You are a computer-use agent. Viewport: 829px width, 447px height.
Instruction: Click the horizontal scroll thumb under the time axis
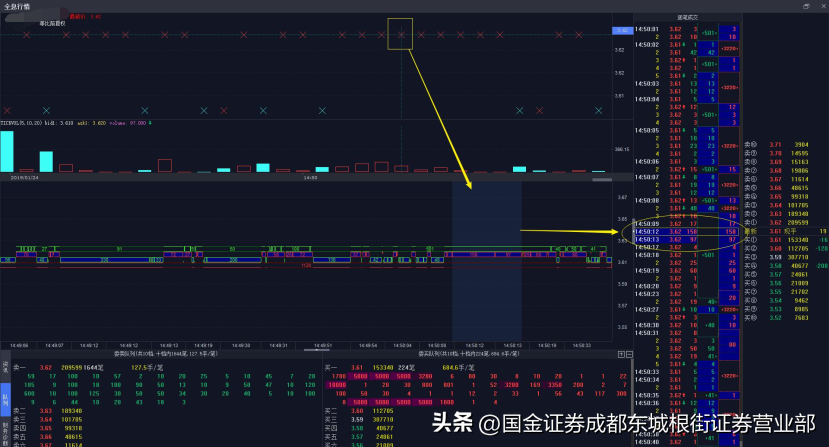coord(317,350)
